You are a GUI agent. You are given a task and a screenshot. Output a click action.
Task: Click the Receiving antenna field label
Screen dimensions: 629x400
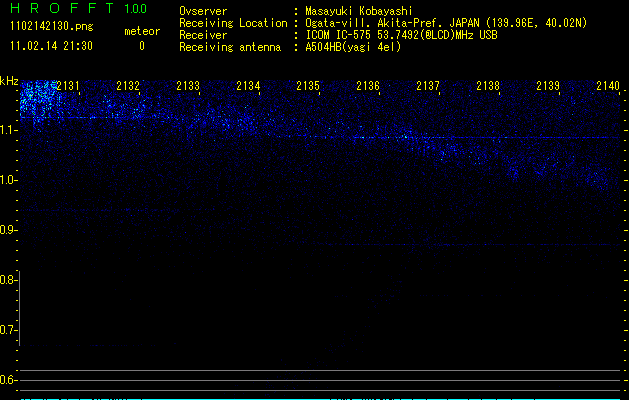230,47
